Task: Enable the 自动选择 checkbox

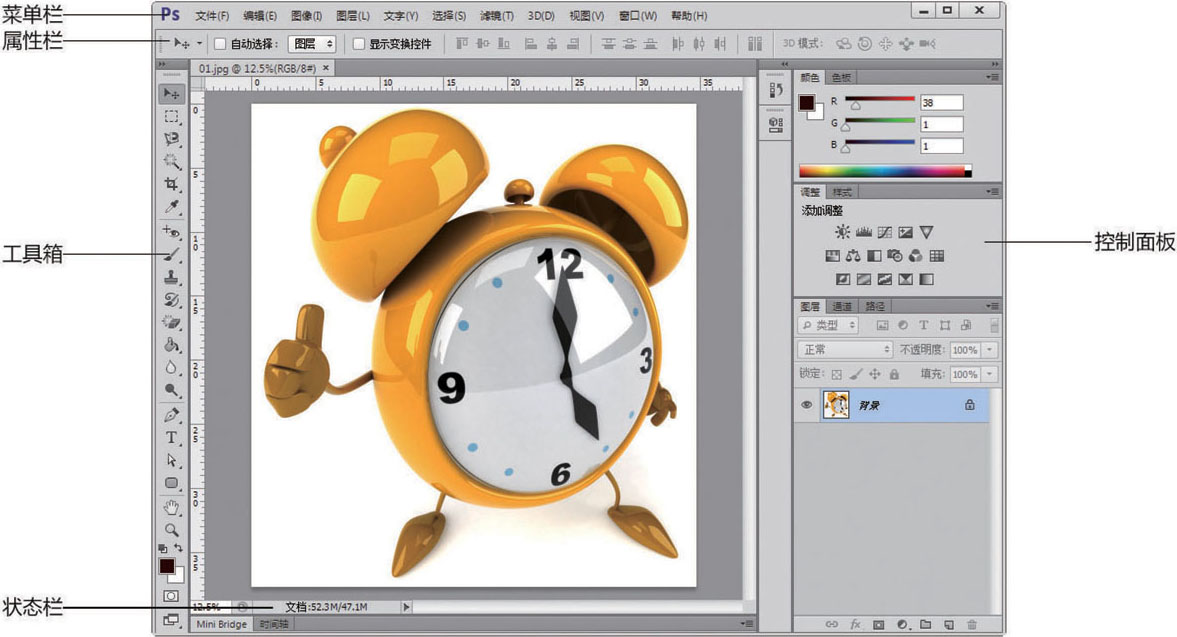Action: 221,44
